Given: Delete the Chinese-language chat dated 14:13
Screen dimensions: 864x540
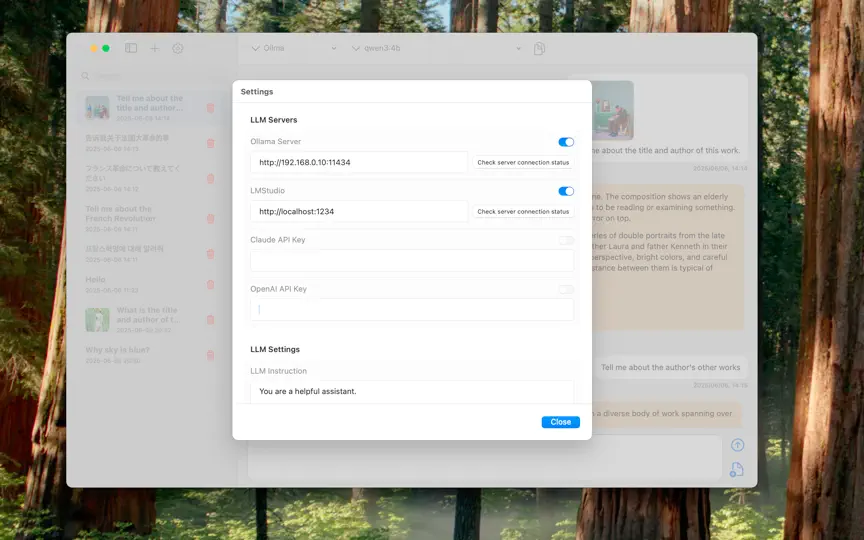Looking at the screenshot, I should [x=210, y=143].
